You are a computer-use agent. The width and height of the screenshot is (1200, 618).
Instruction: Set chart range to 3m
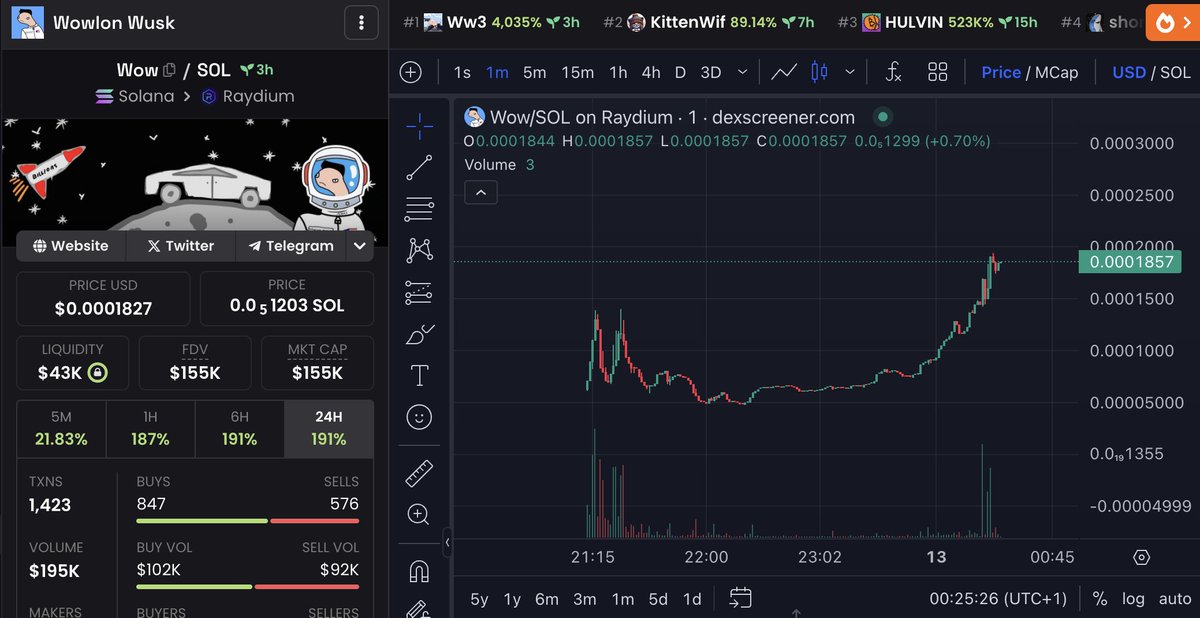point(585,599)
